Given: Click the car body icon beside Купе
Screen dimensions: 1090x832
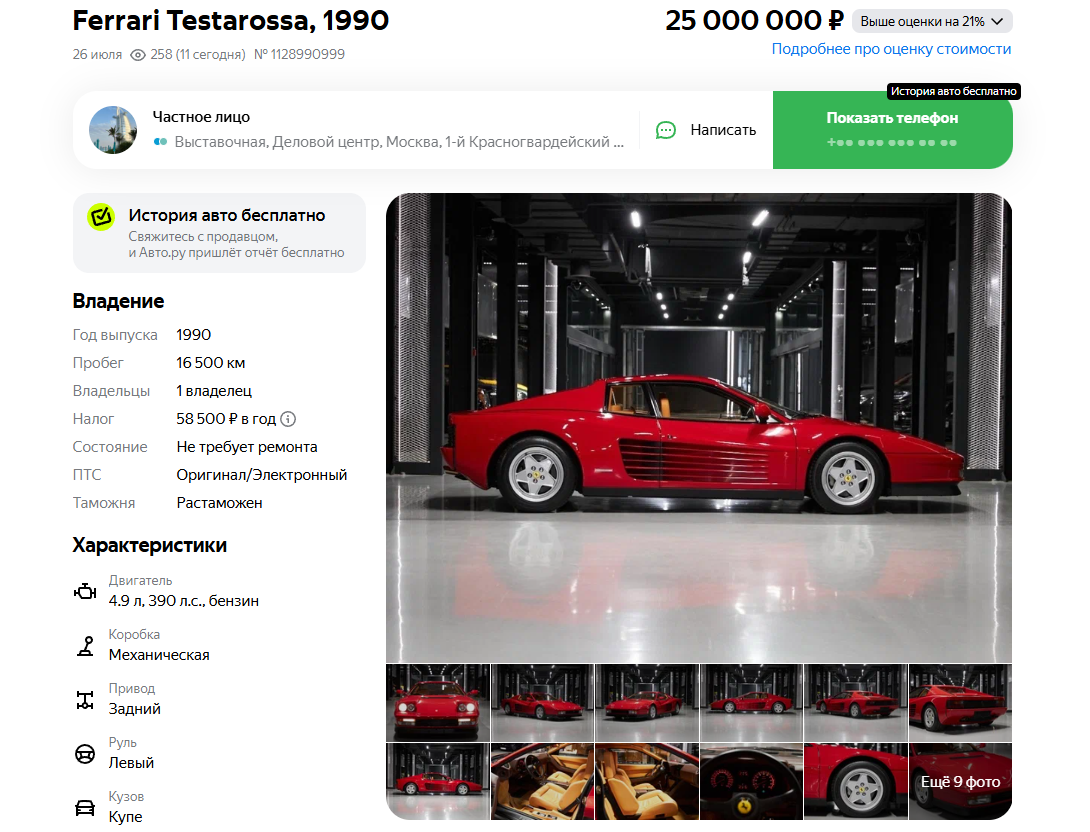Looking at the screenshot, I should [85, 808].
